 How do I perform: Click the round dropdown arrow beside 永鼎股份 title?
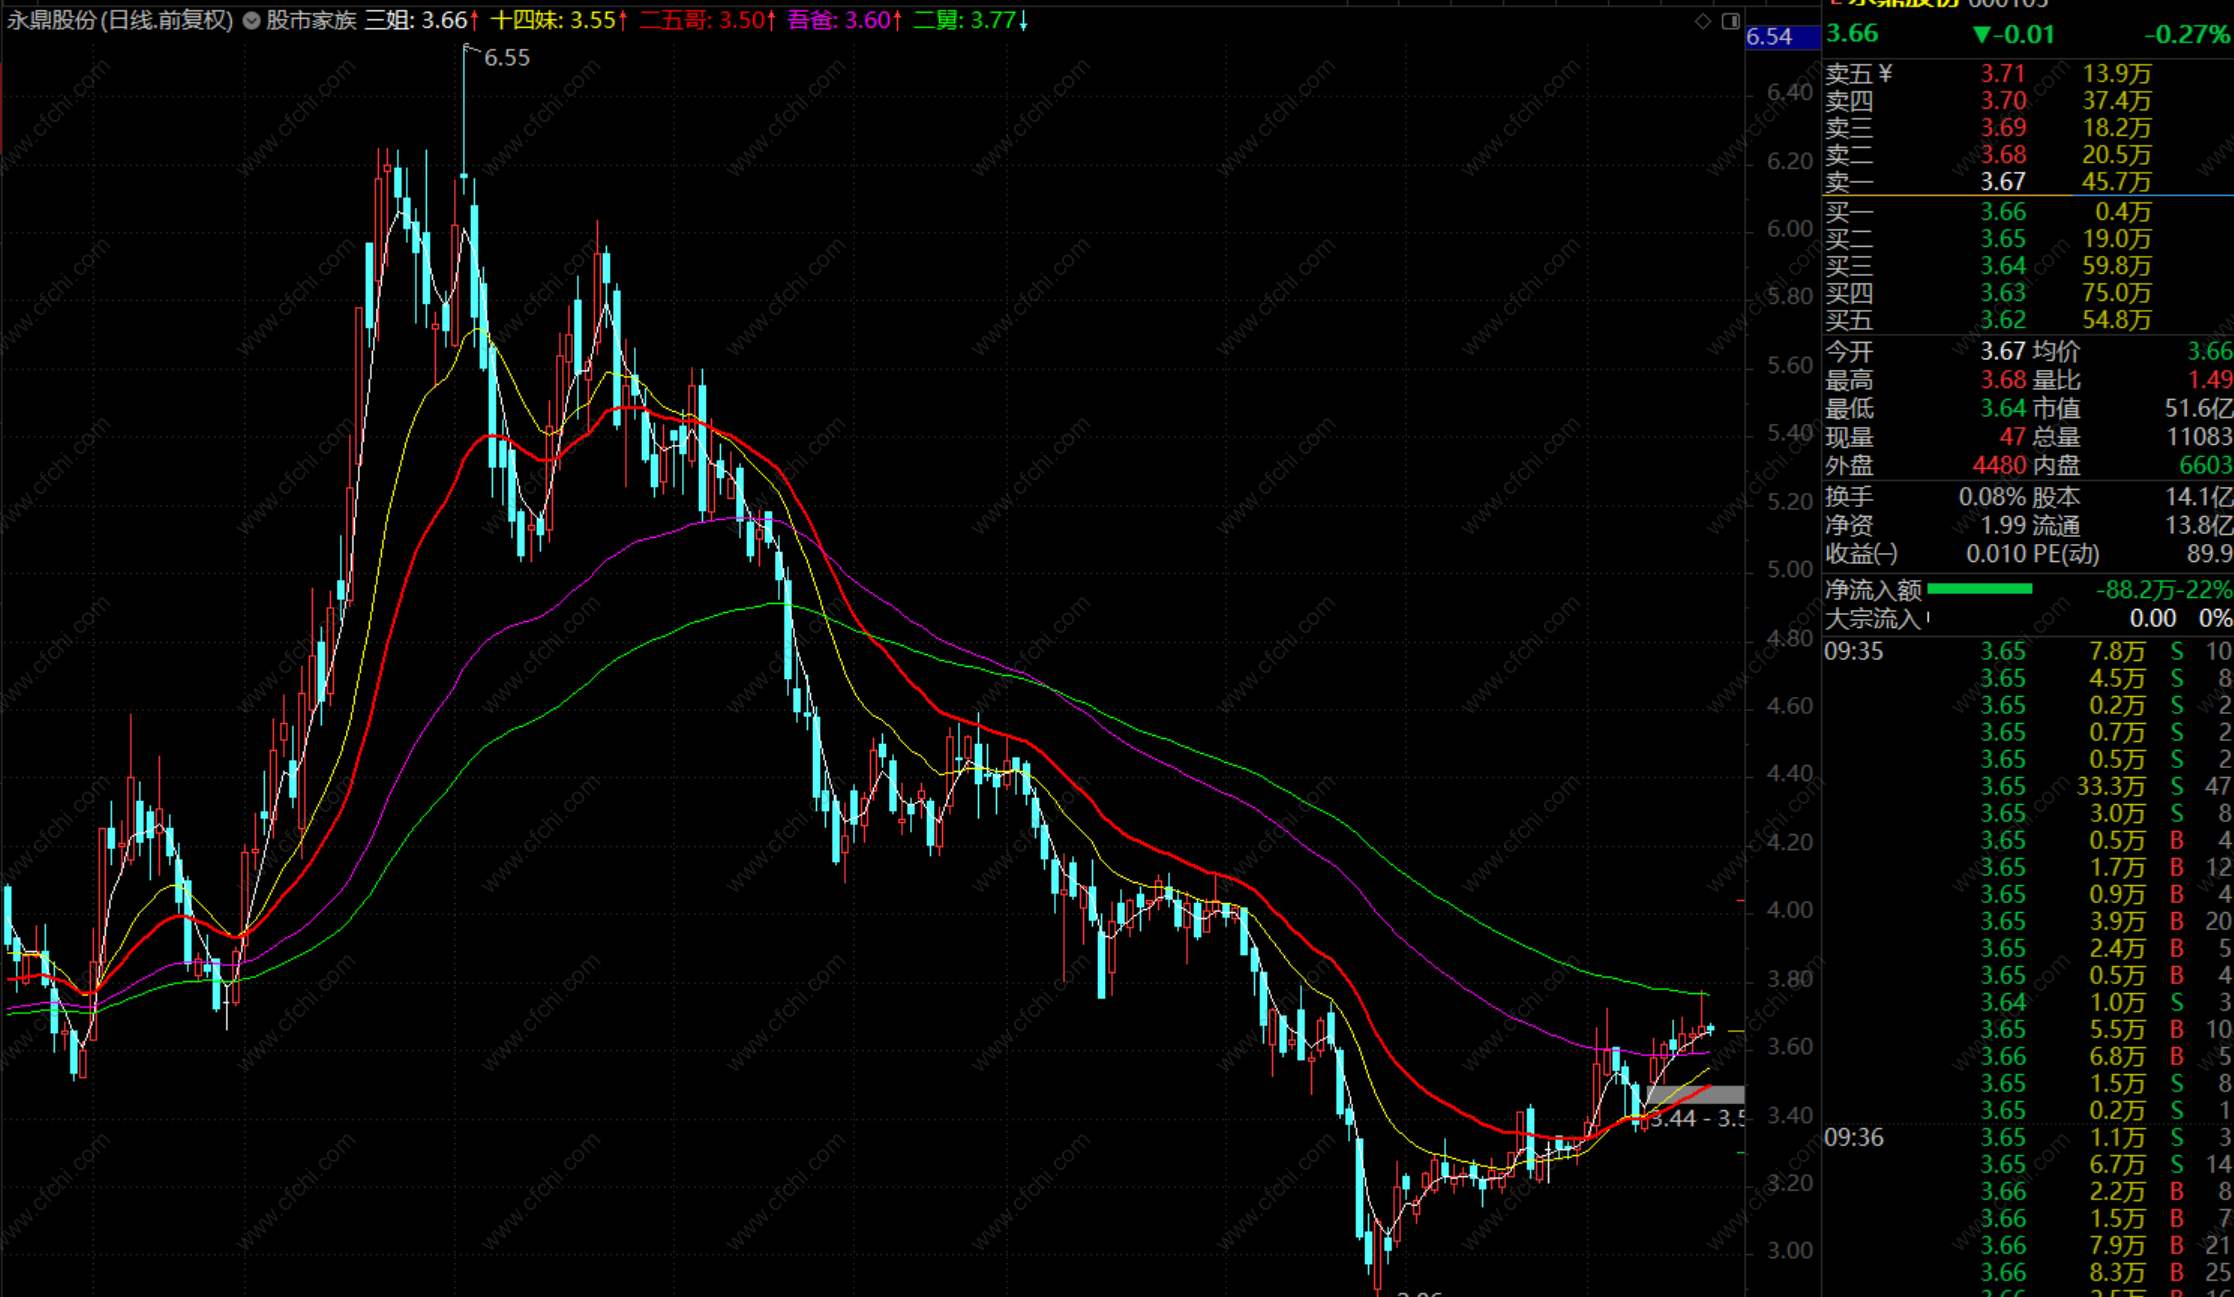click(x=251, y=21)
